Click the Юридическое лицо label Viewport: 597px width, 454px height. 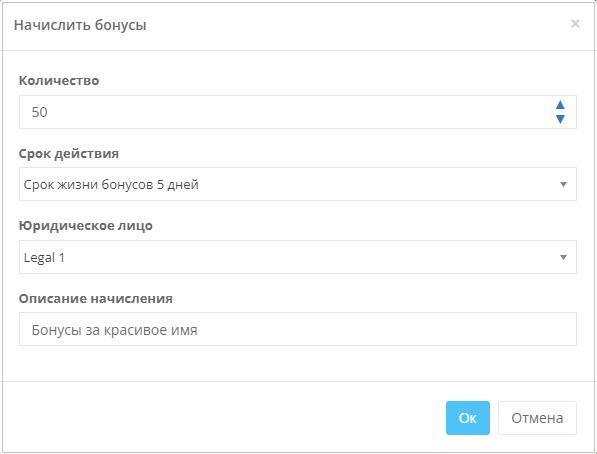click(86, 226)
